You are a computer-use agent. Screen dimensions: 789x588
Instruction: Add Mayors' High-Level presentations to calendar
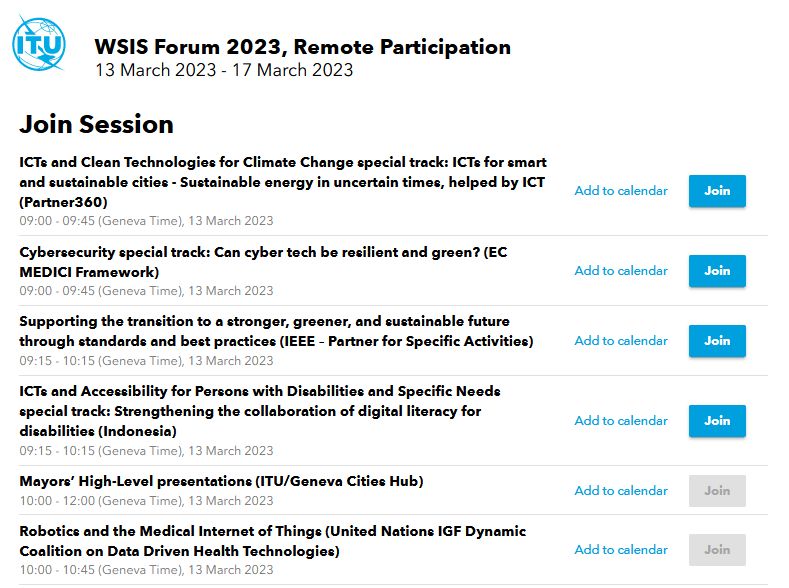pos(621,490)
